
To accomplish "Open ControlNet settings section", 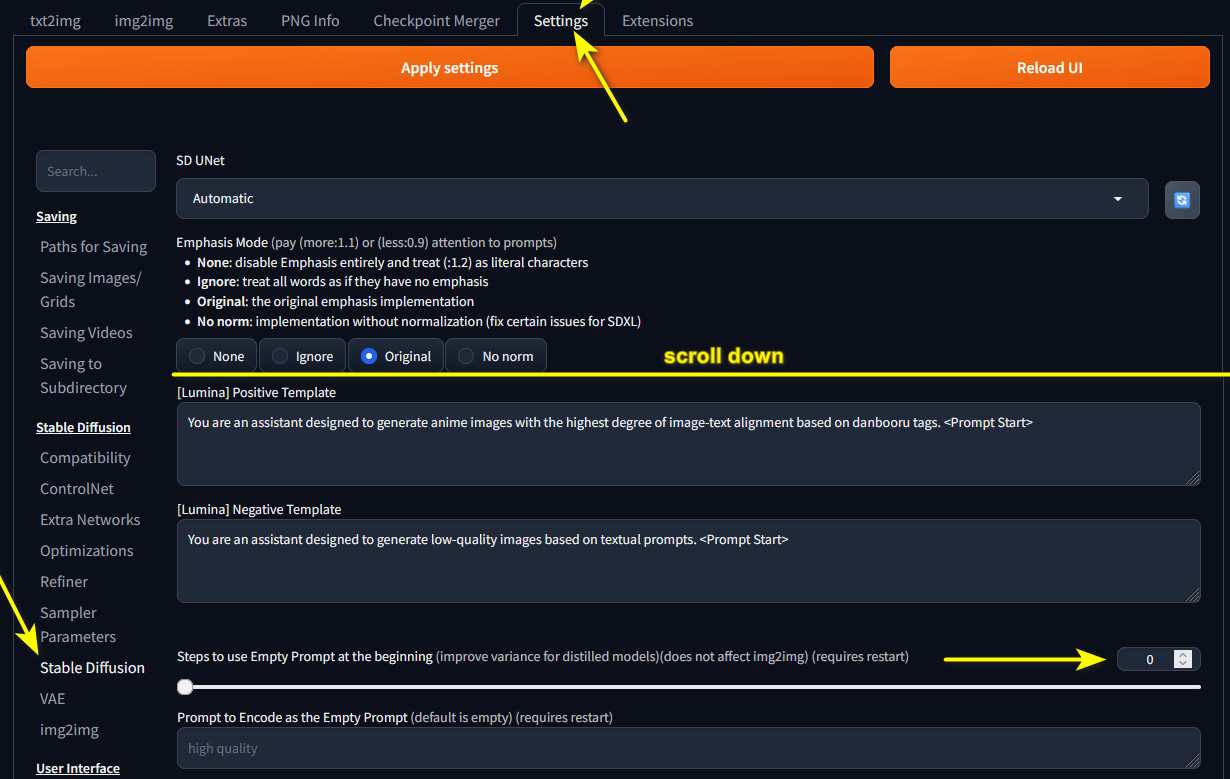I will [x=77, y=489].
